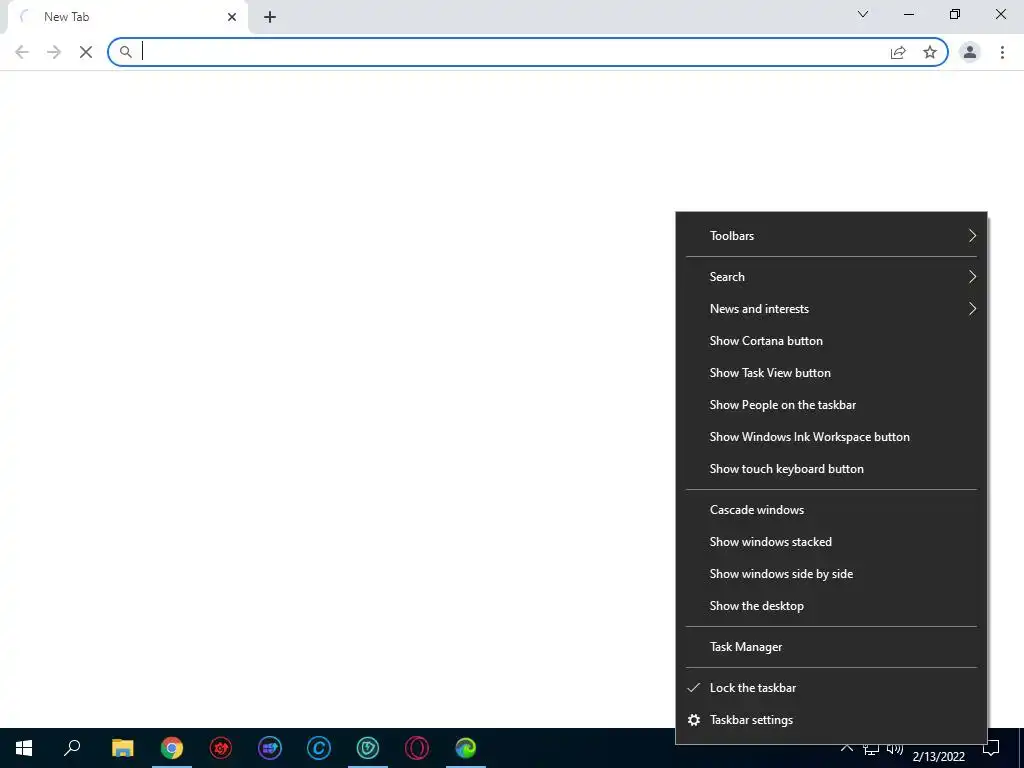Toggle Show Cortana button
This screenshot has width=1024, height=768.
[831, 341]
